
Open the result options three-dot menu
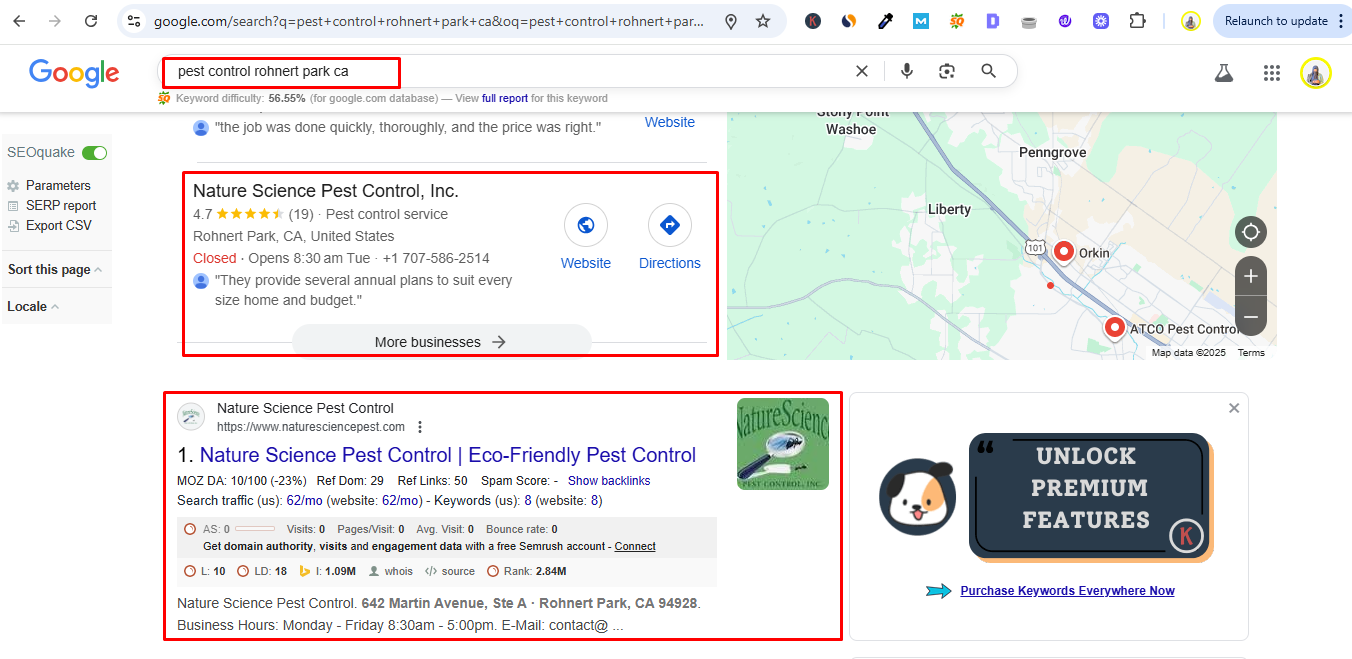(x=420, y=427)
